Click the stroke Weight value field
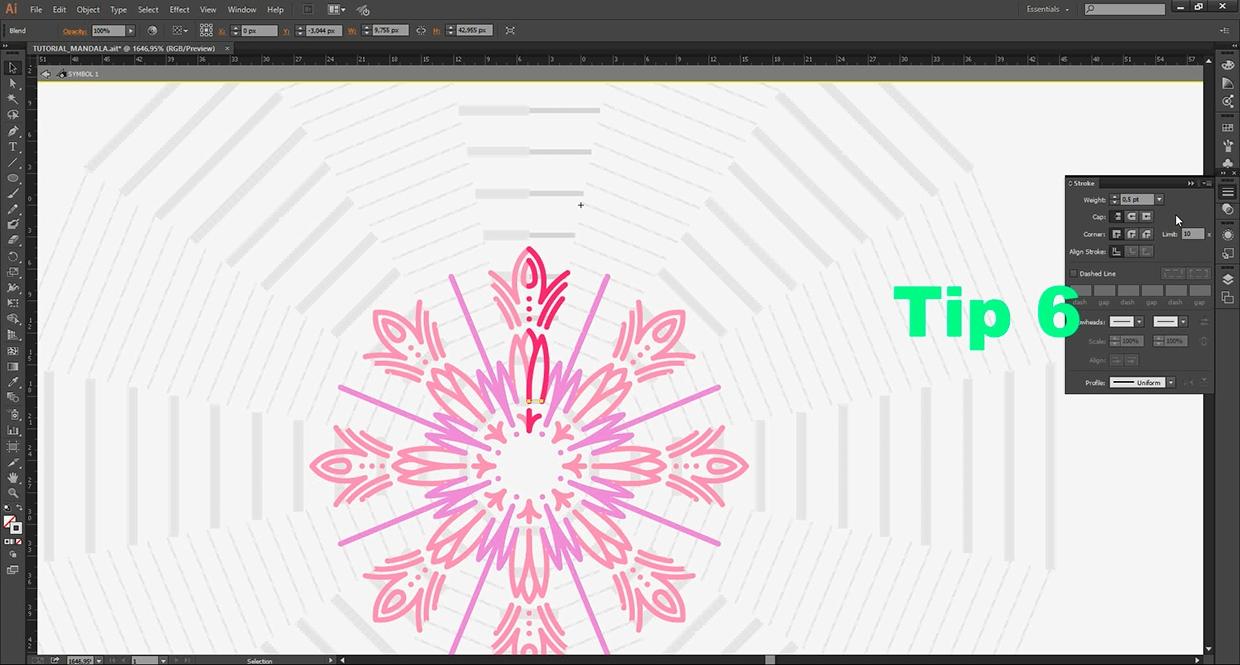This screenshot has width=1240, height=665. click(x=1137, y=199)
